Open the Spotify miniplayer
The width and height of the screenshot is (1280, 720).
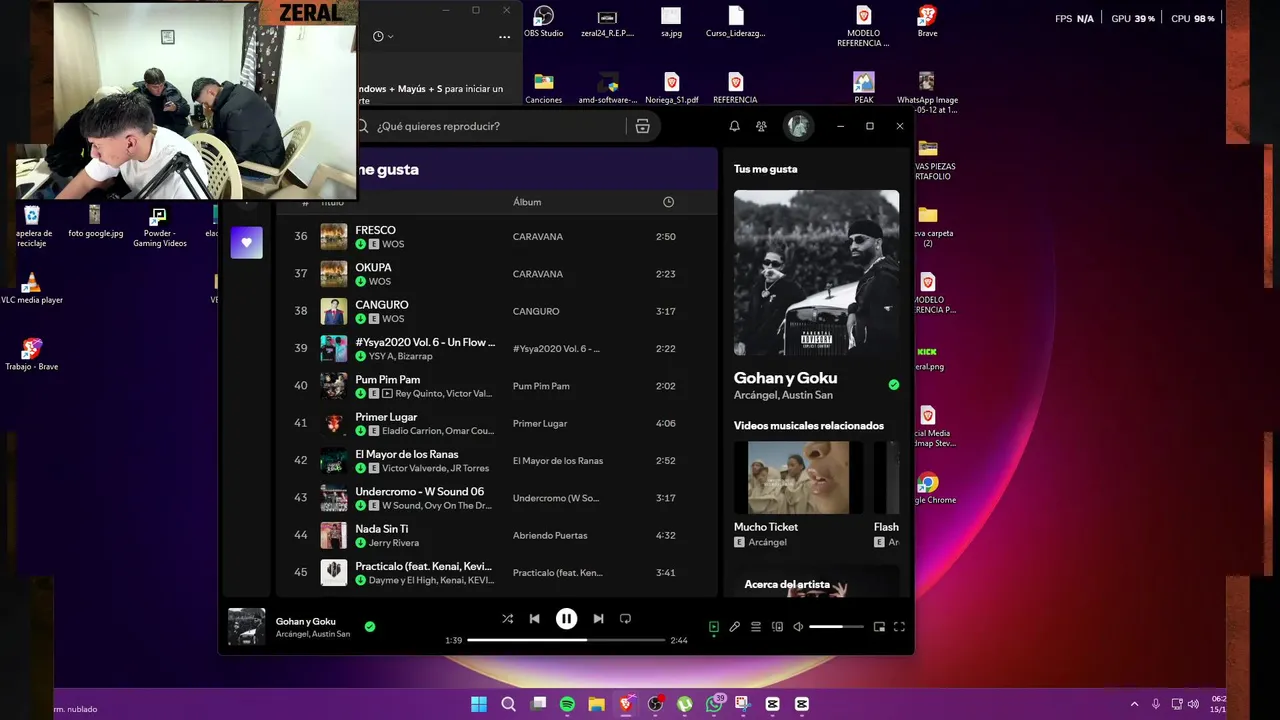pyautogui.click(x=879, y=627)
